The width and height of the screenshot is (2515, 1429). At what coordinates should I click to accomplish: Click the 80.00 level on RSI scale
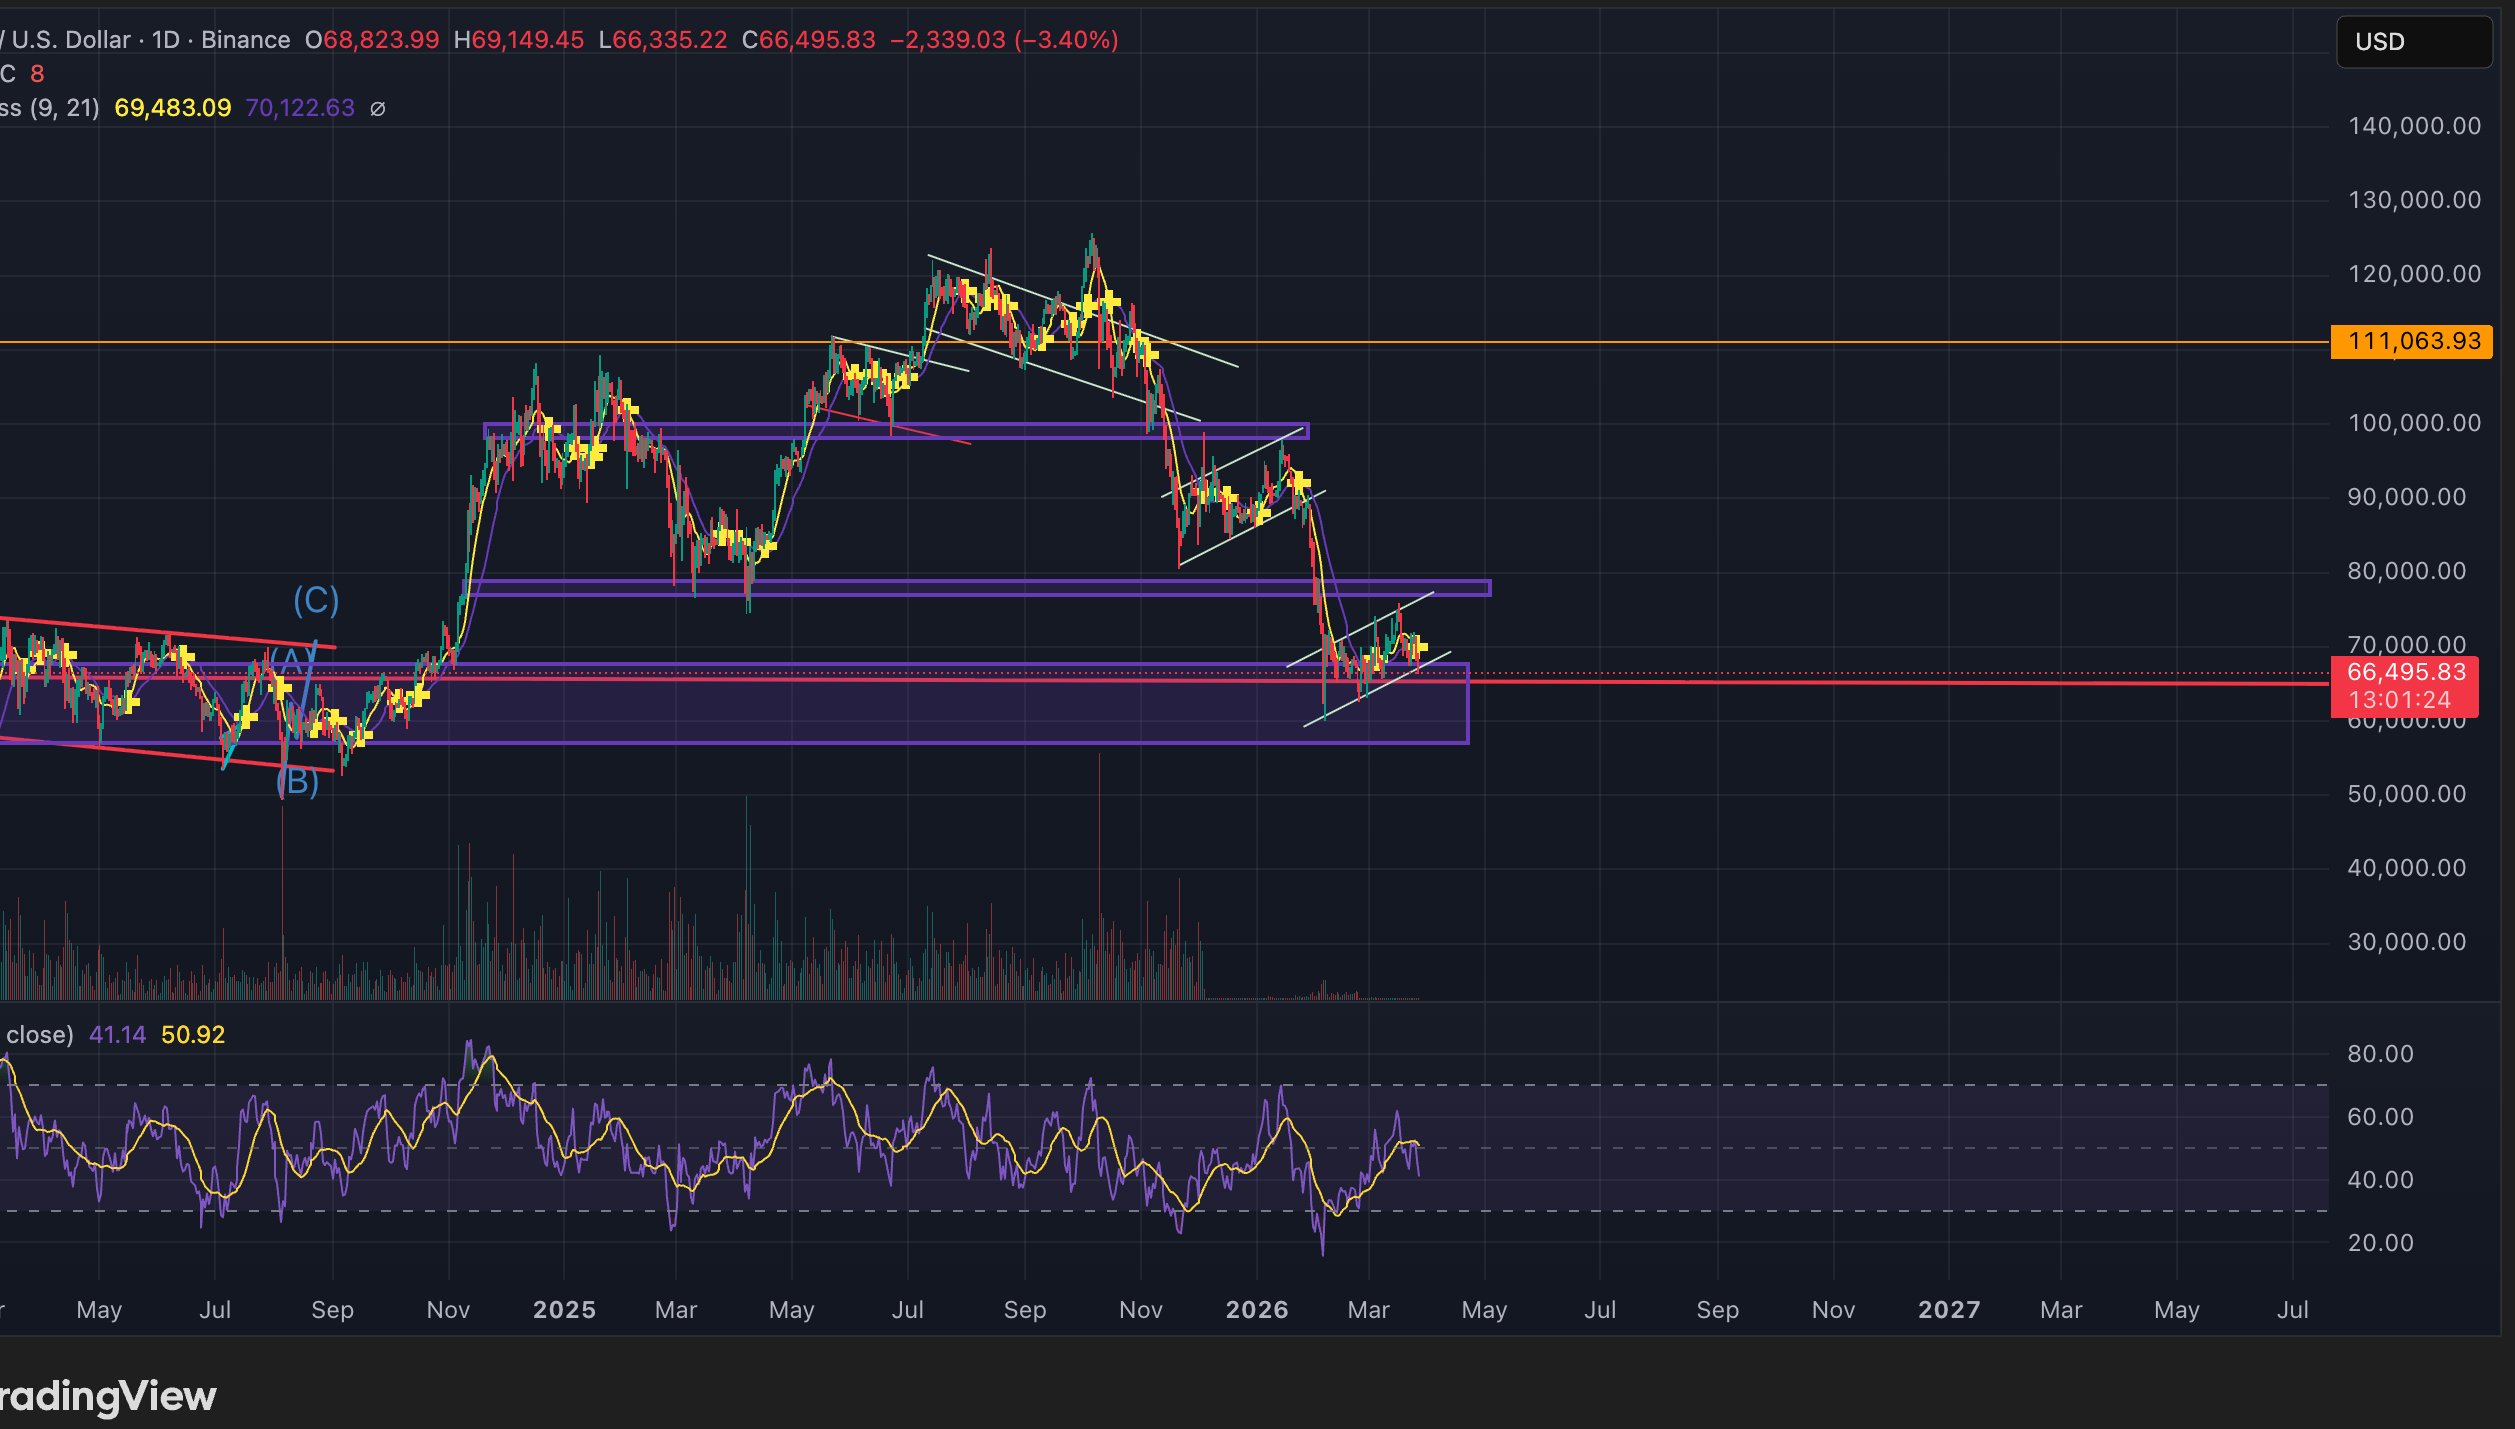pos(2379,1054)
